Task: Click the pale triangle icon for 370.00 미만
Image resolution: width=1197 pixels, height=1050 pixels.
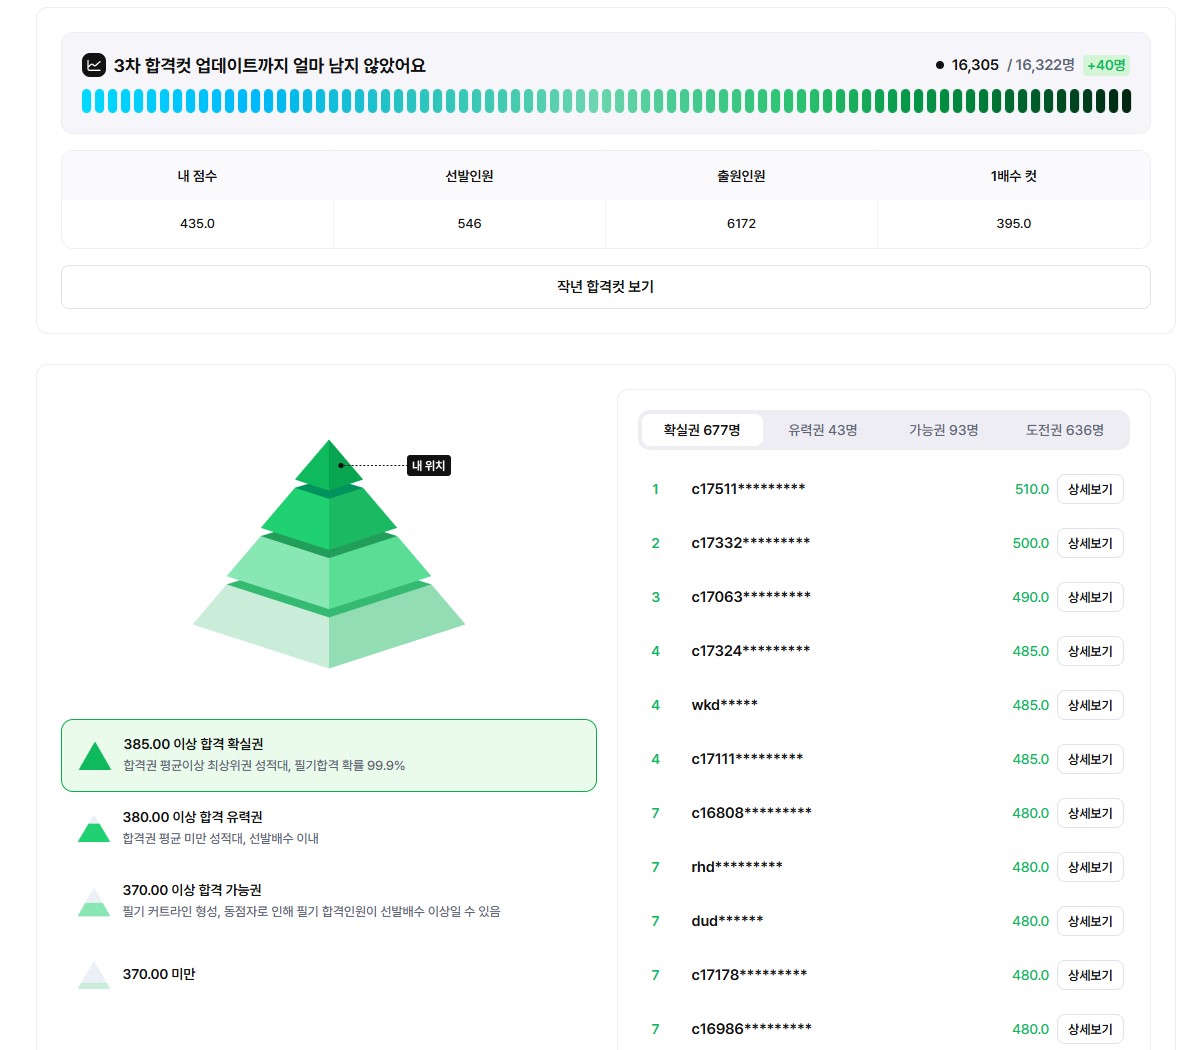Action: tap(94, 975)
